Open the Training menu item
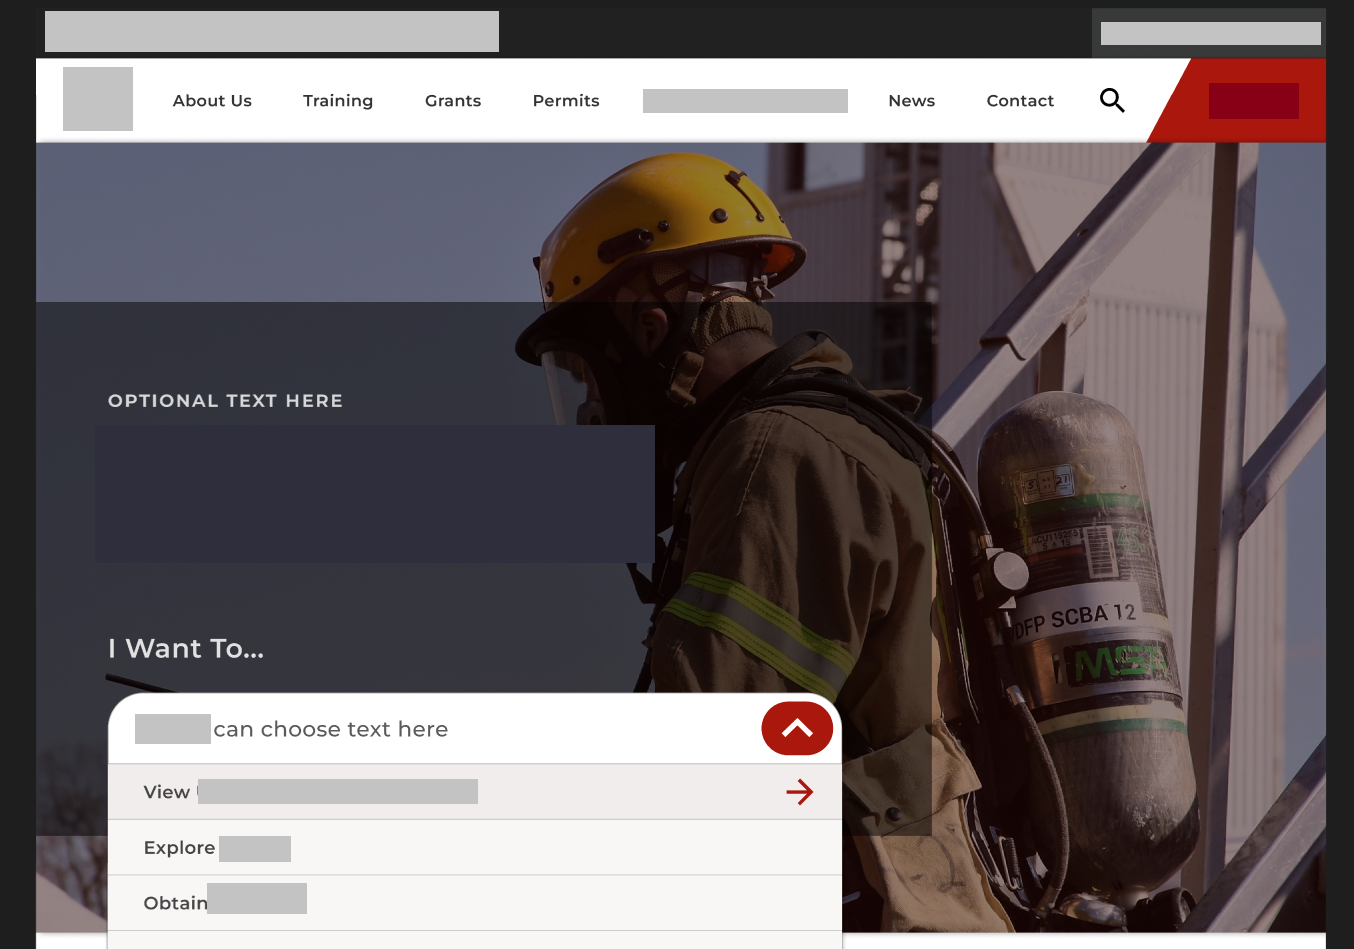This screenshot has width=1354, height=949. [x=338, y=101]
